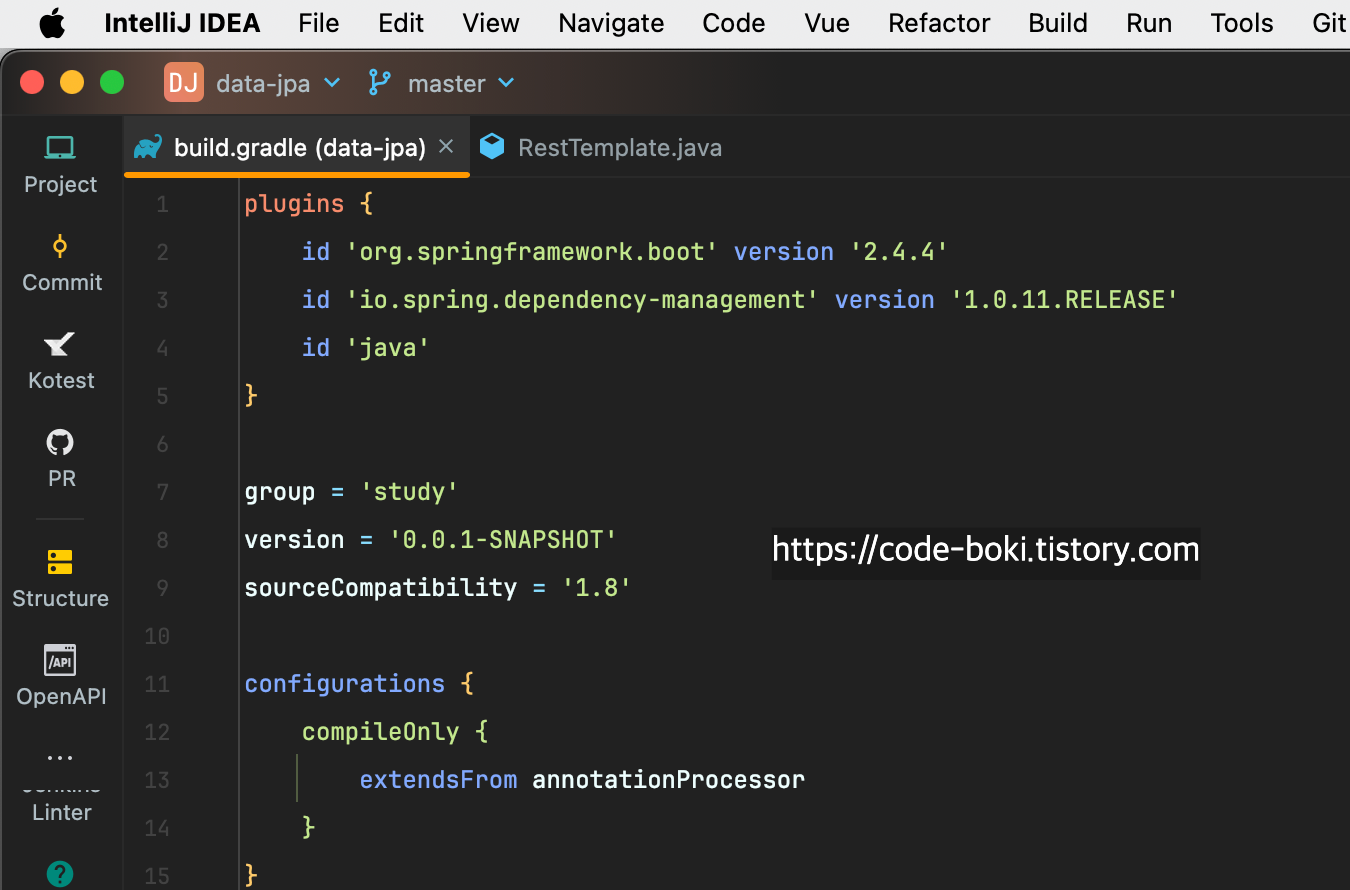This screenshot has height=890, width=1350.
Task: Click the DJ project badge icon
Action: (x=184, y=83)
